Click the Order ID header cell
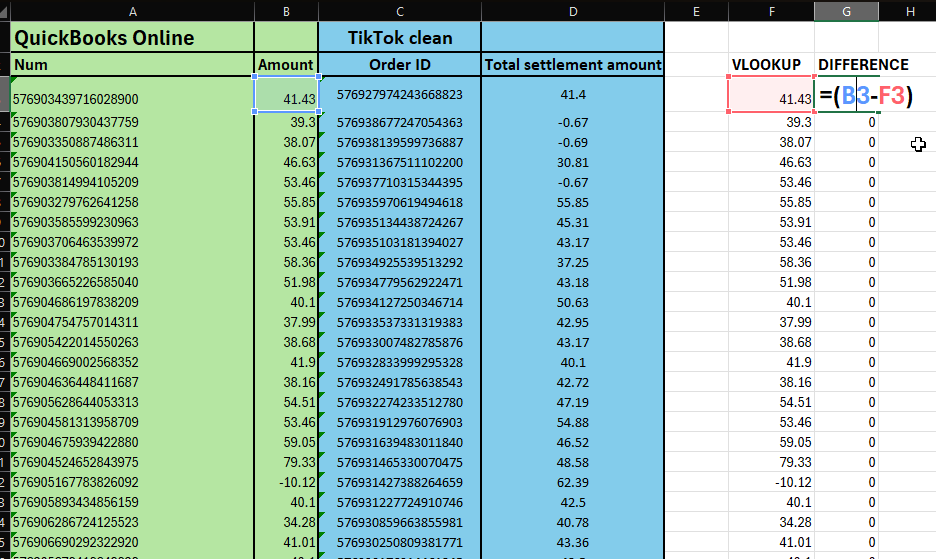This screenshot has height=559, width=936. (399, 65)
